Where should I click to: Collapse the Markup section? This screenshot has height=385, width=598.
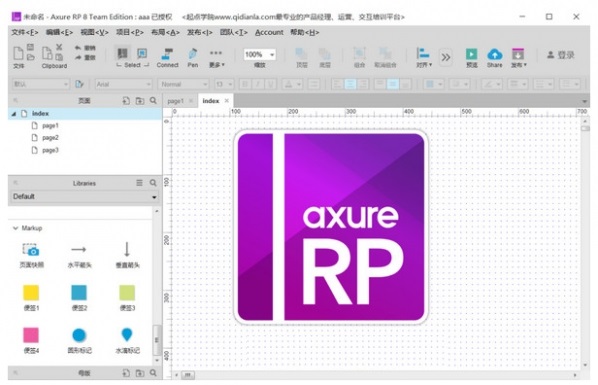[16, 228]
